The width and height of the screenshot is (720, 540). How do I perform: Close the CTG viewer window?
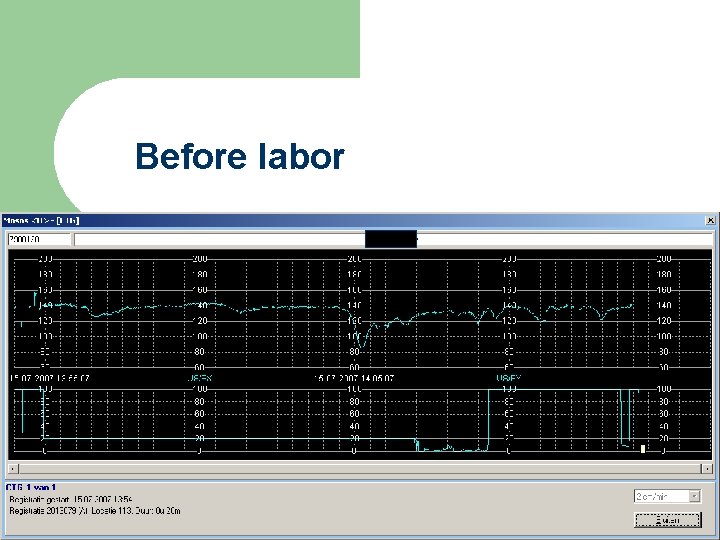[x=710, y=220]
